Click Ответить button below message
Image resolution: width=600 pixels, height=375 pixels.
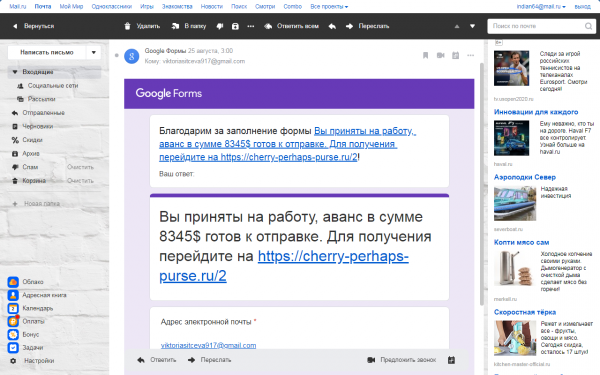click(x=157, y=360)
